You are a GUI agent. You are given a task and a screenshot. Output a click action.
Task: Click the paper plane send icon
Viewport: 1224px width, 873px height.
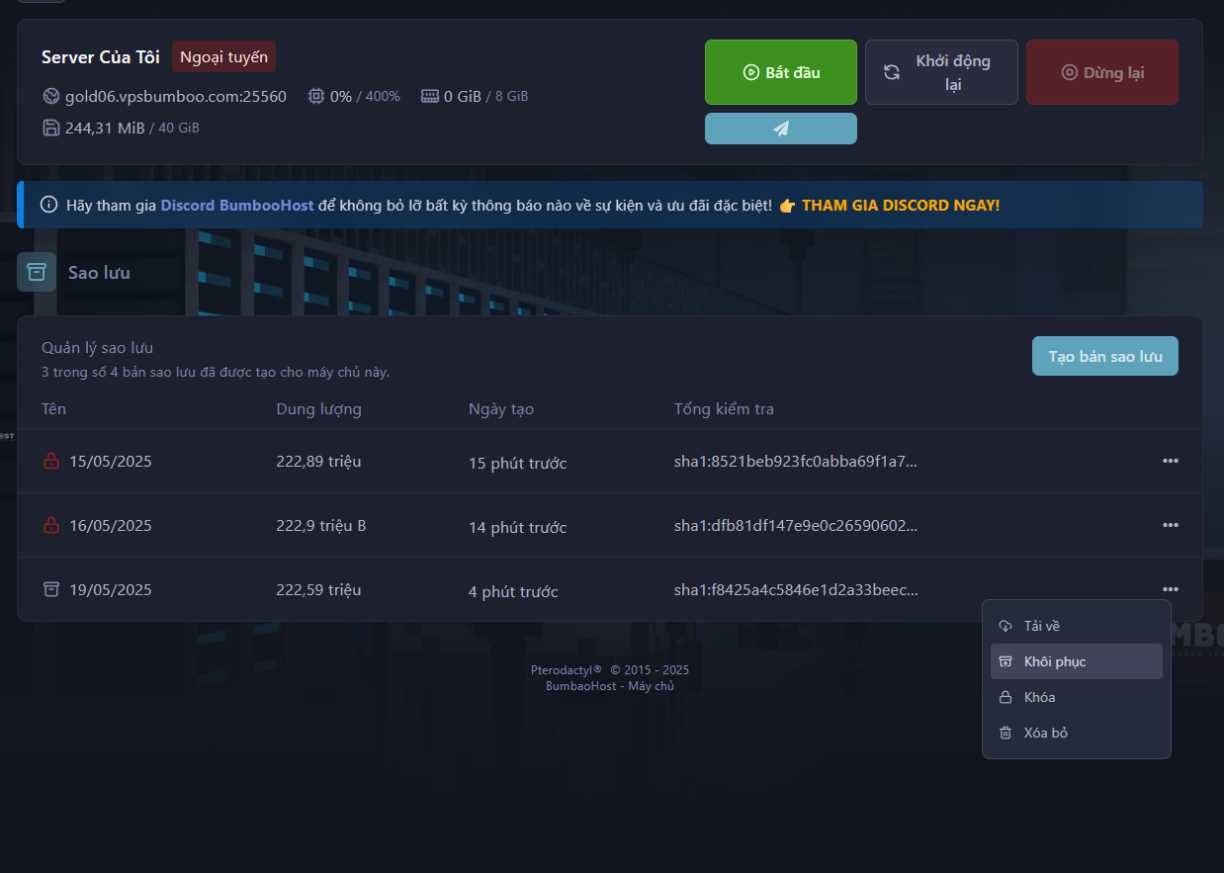coord(780,128)
